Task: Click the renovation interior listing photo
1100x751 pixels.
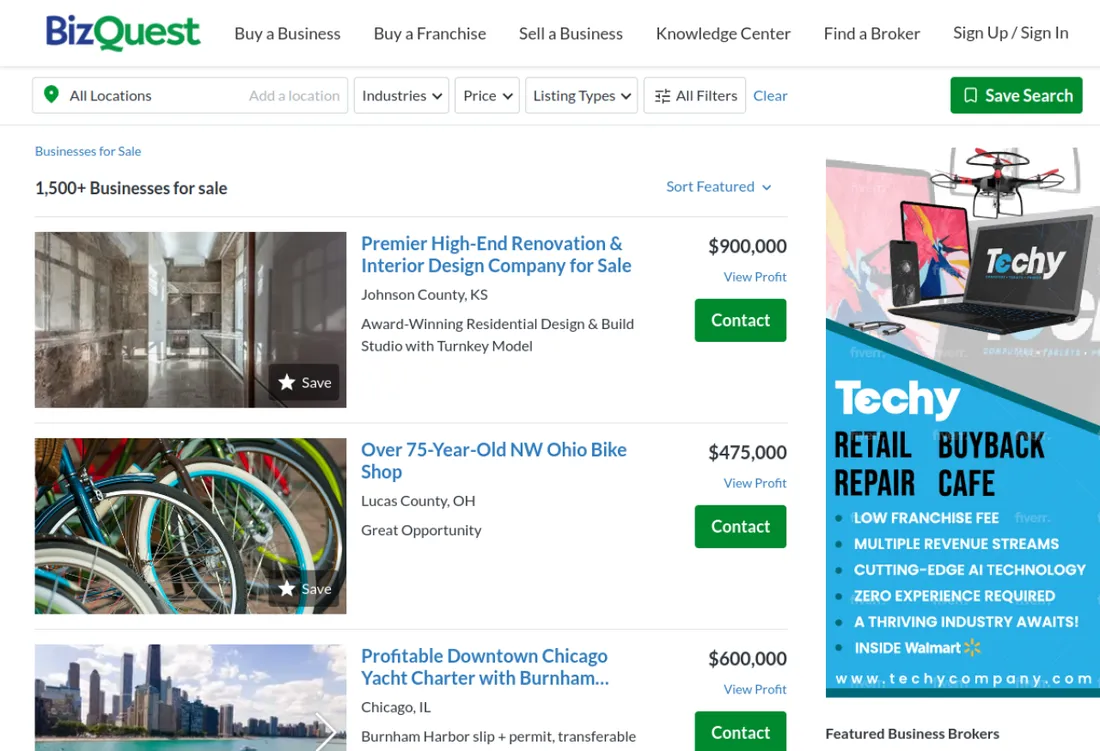Action: tap(191, 320)
